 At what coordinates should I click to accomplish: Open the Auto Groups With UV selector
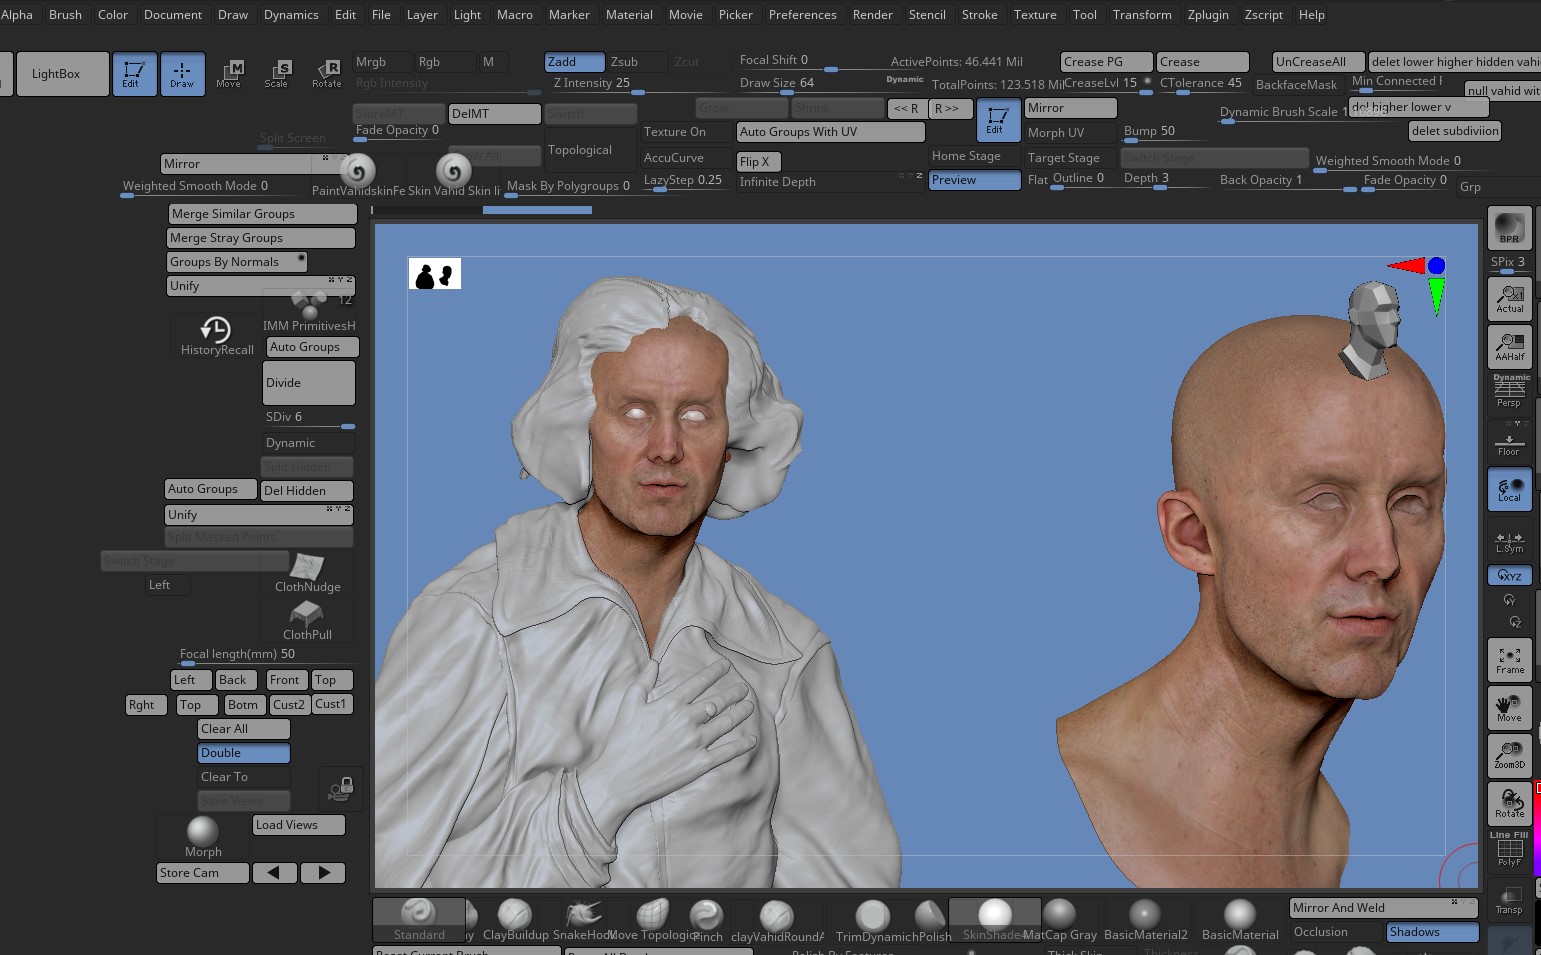[x=829, y=131]
